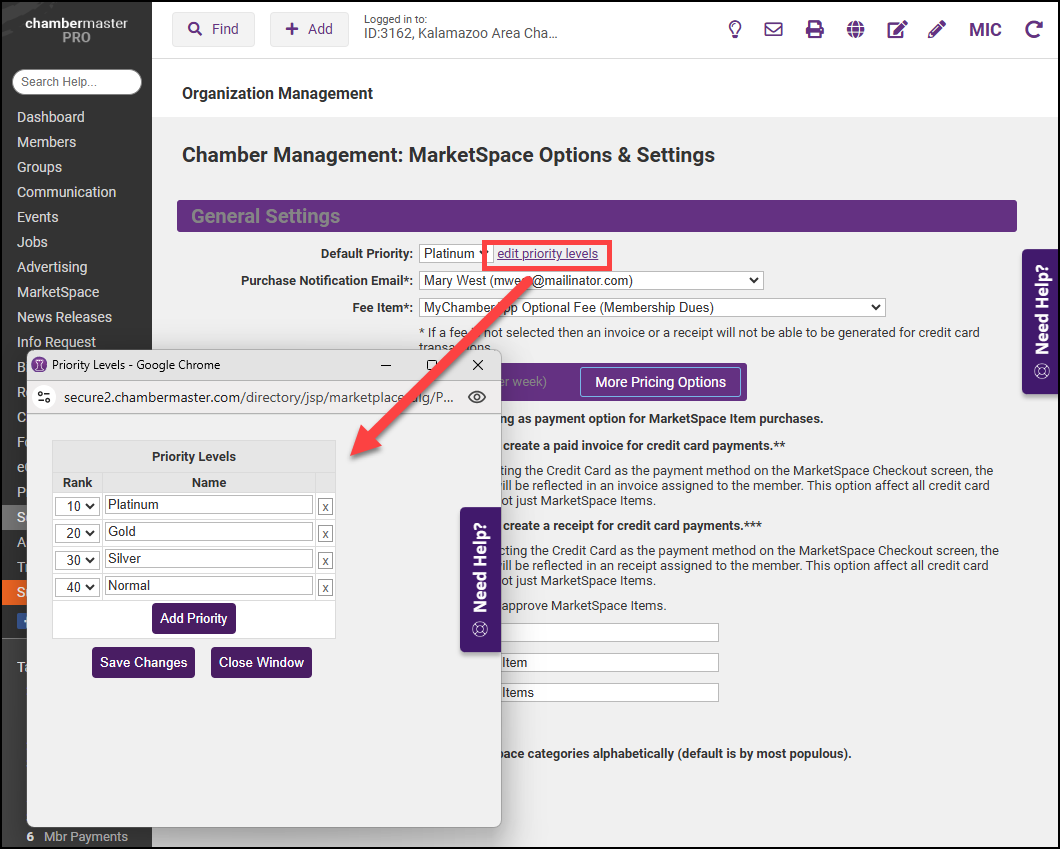Click the popup site info icon
1060x849 pixels.
pos(44,397)
